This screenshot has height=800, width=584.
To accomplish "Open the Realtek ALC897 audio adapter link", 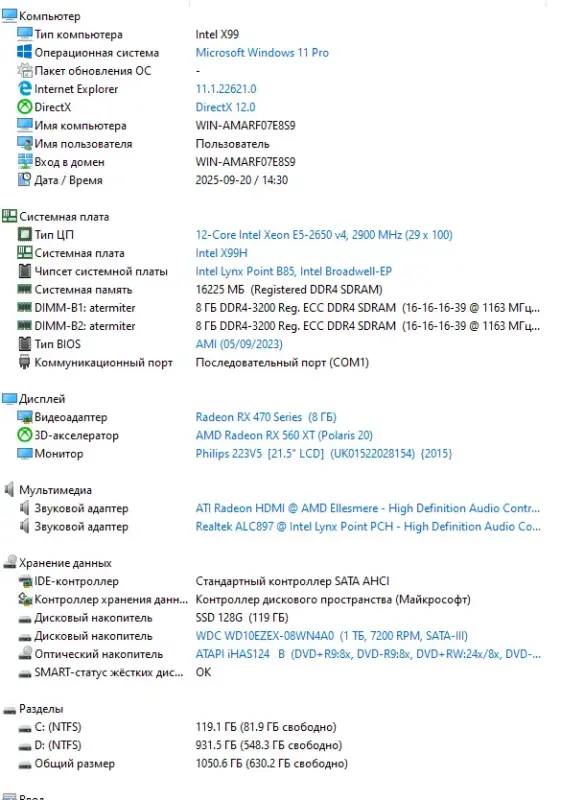I will [x=368, y=527].
